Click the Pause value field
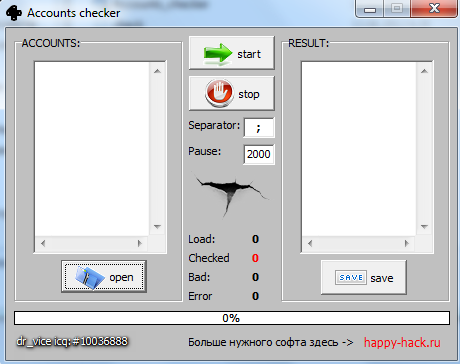The height and width of the screenshot is (364, 460). (259, 154)
